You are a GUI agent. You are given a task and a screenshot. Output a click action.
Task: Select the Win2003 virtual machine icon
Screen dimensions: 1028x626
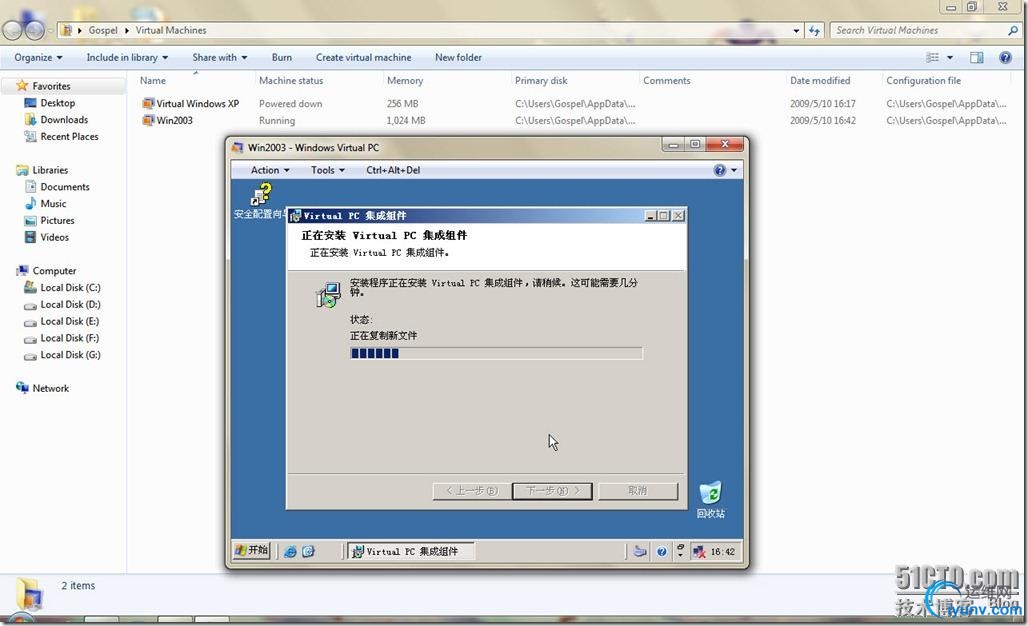tap(148, 121)
